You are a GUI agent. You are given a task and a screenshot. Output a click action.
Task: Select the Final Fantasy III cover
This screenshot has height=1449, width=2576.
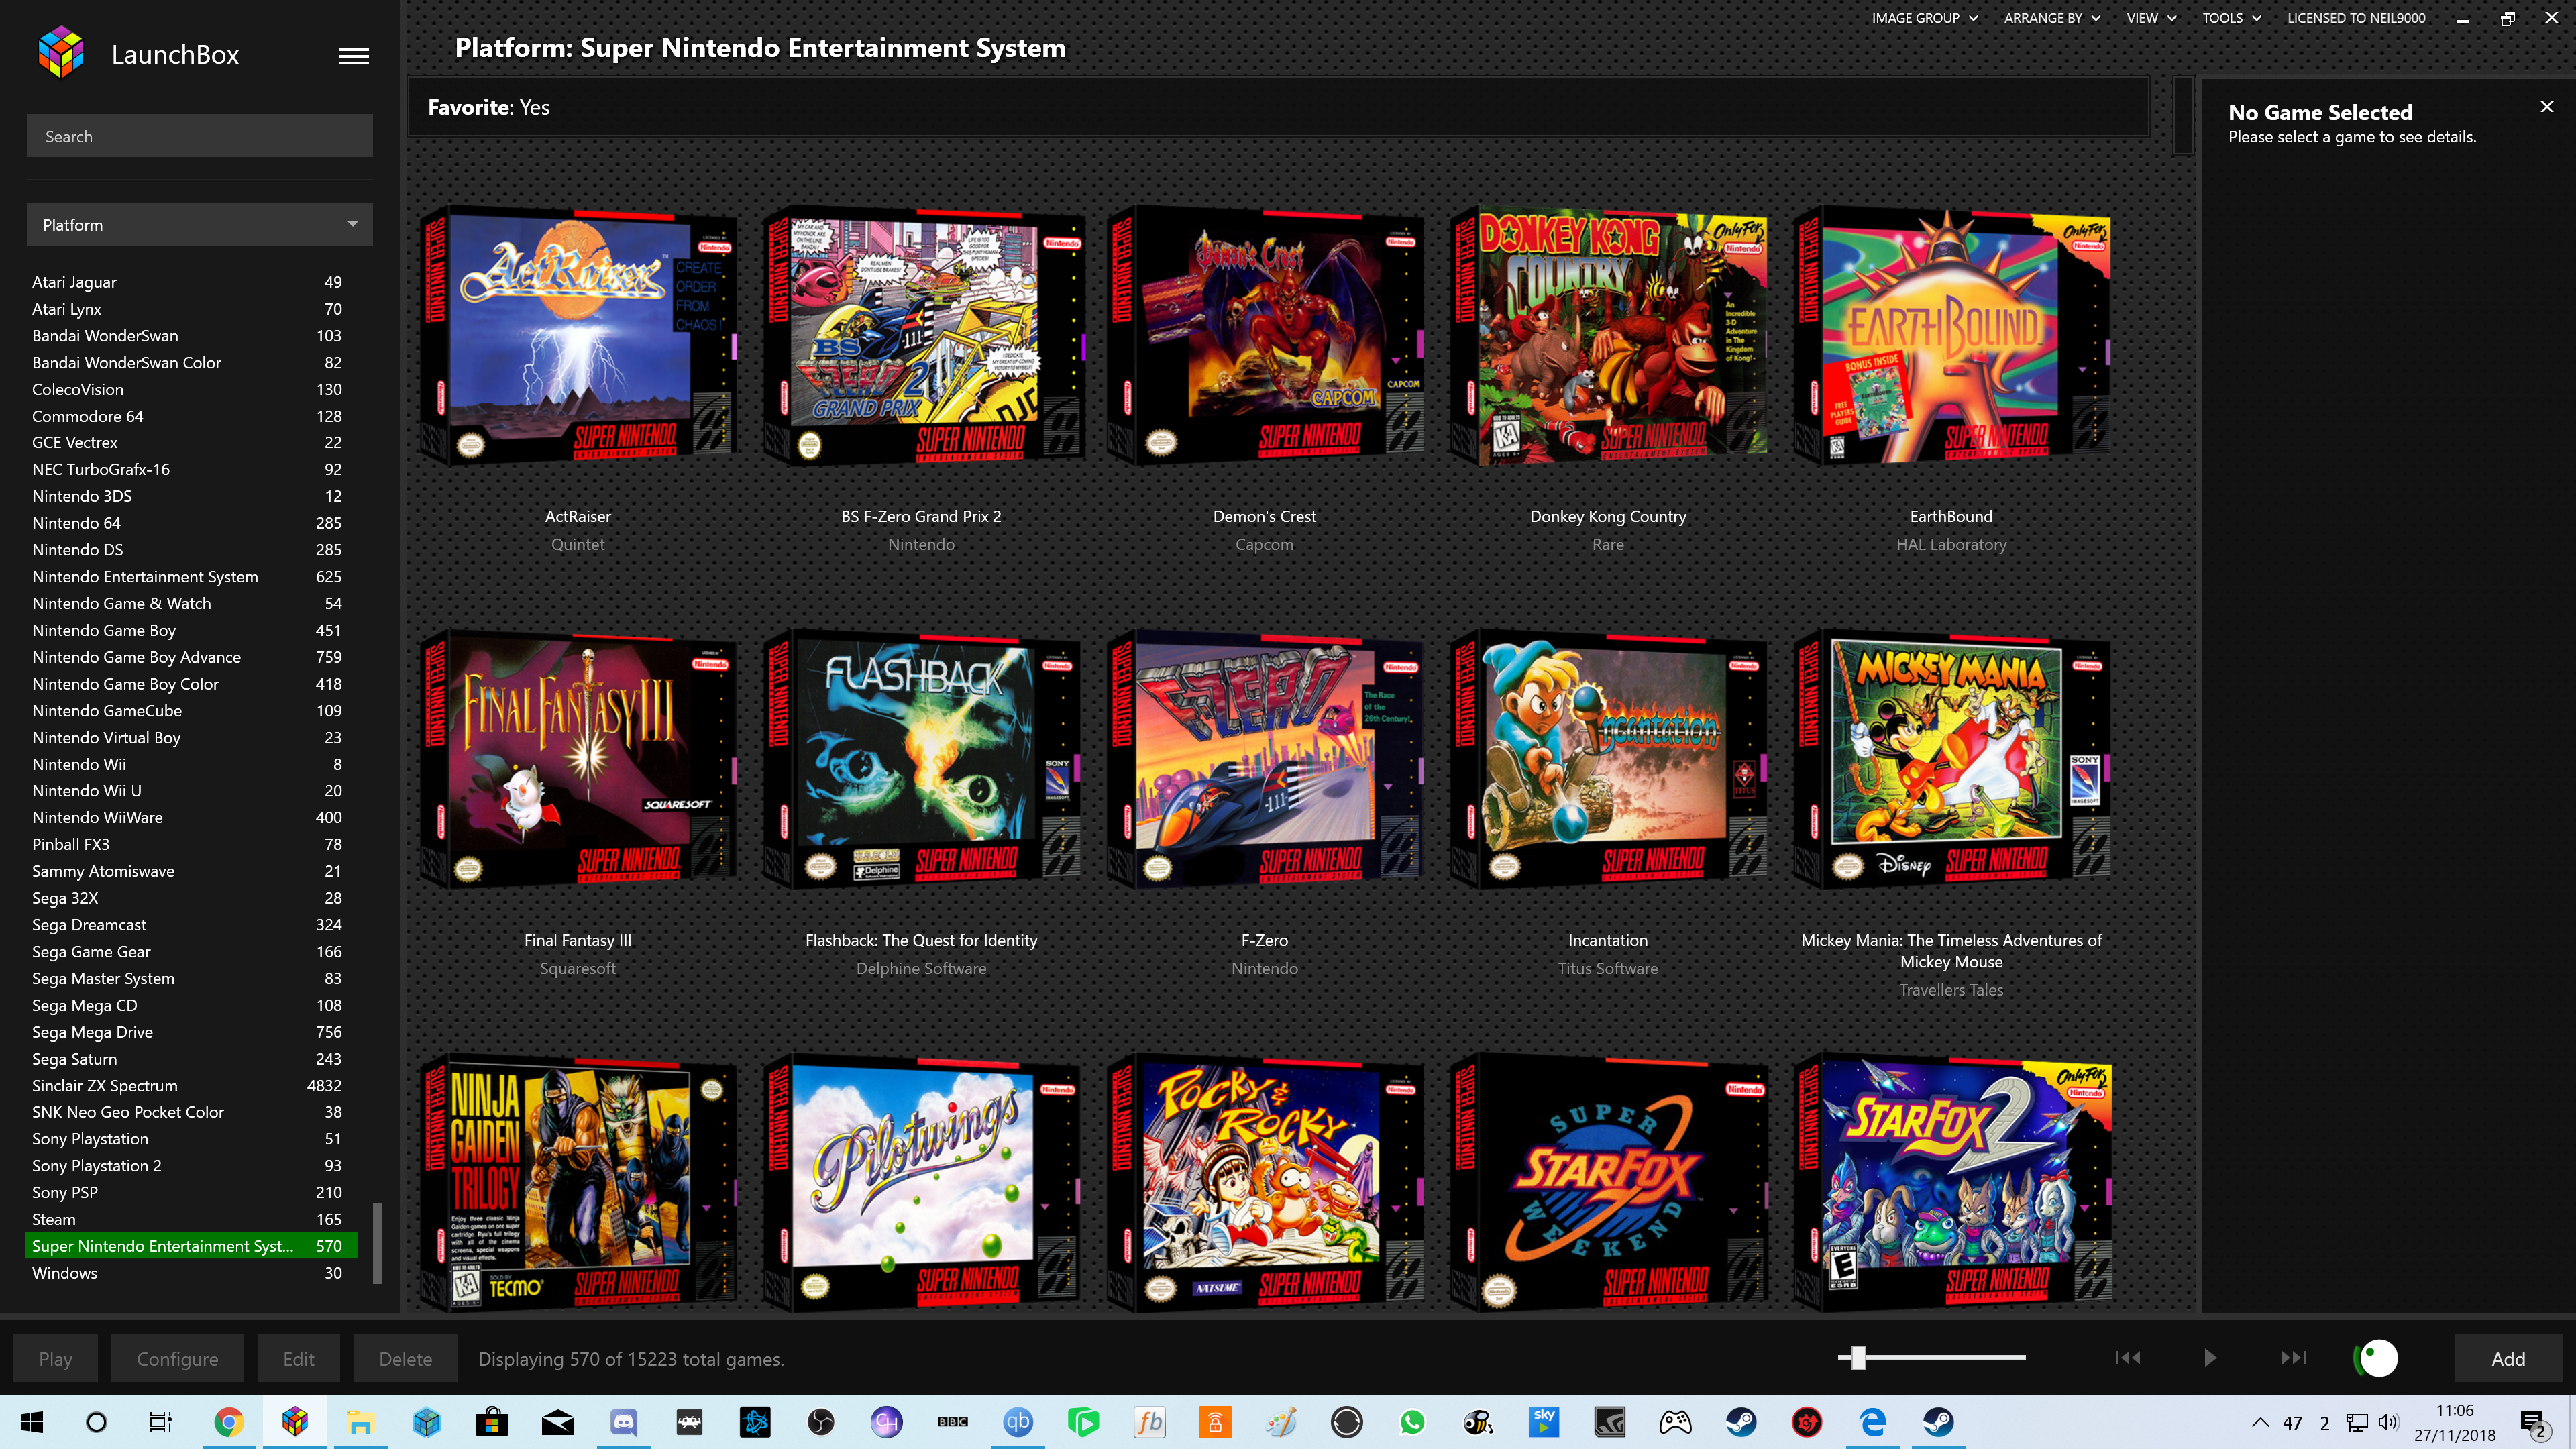578,760
